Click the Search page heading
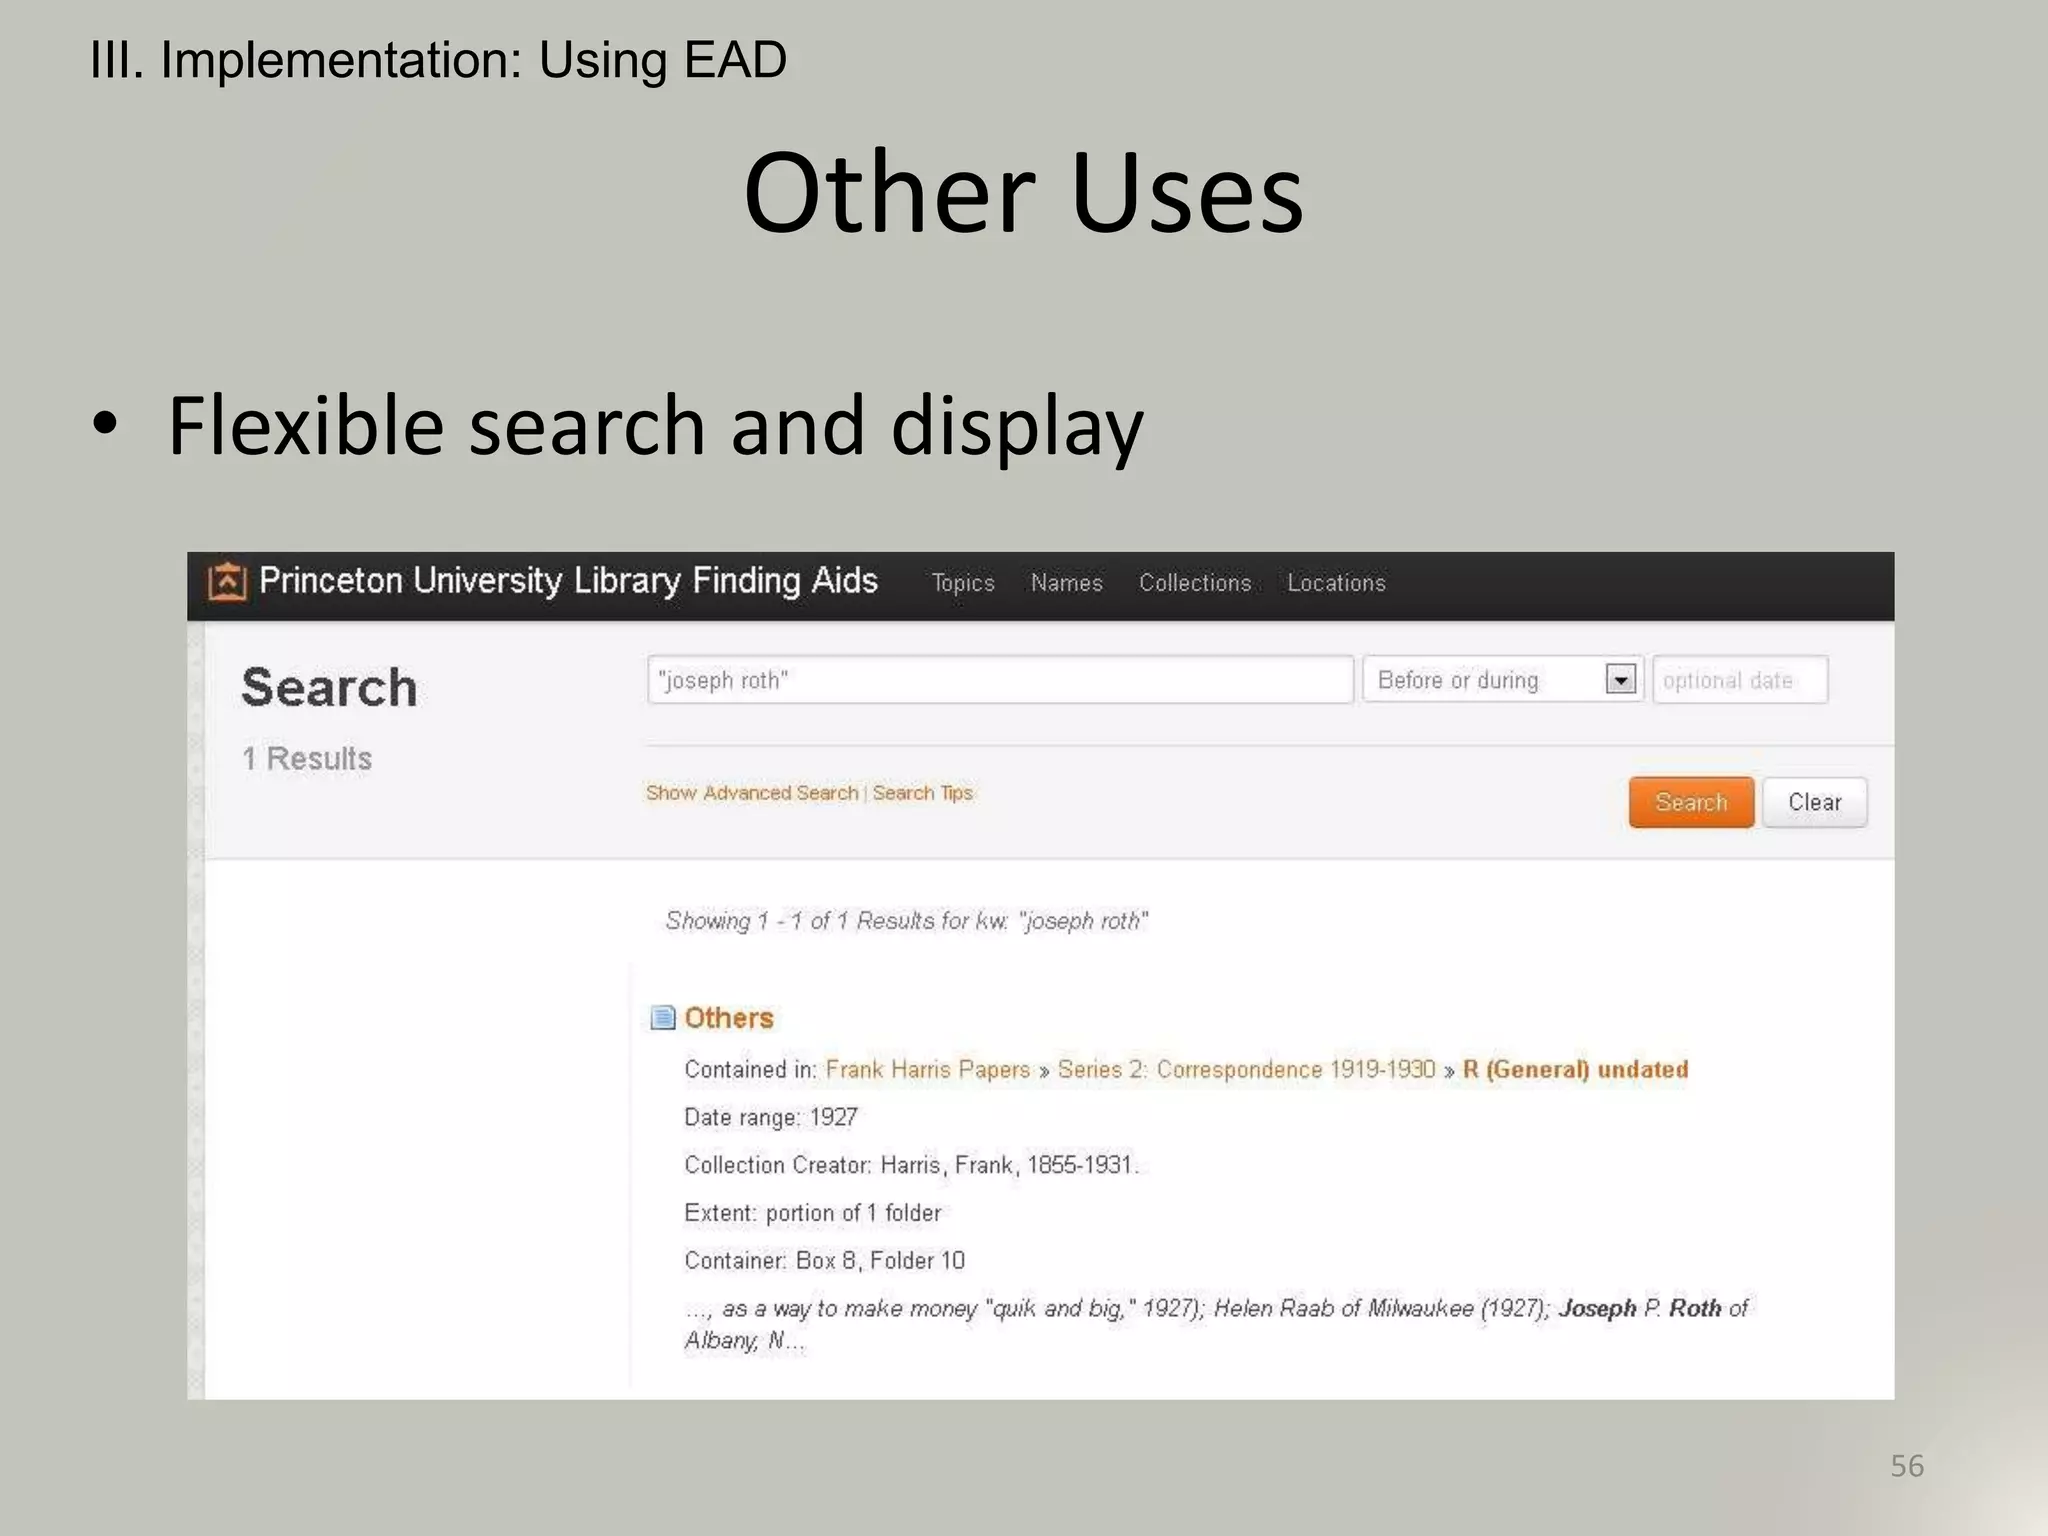The height and width of the screenshot is (1536, 2048). pos(329,688)
